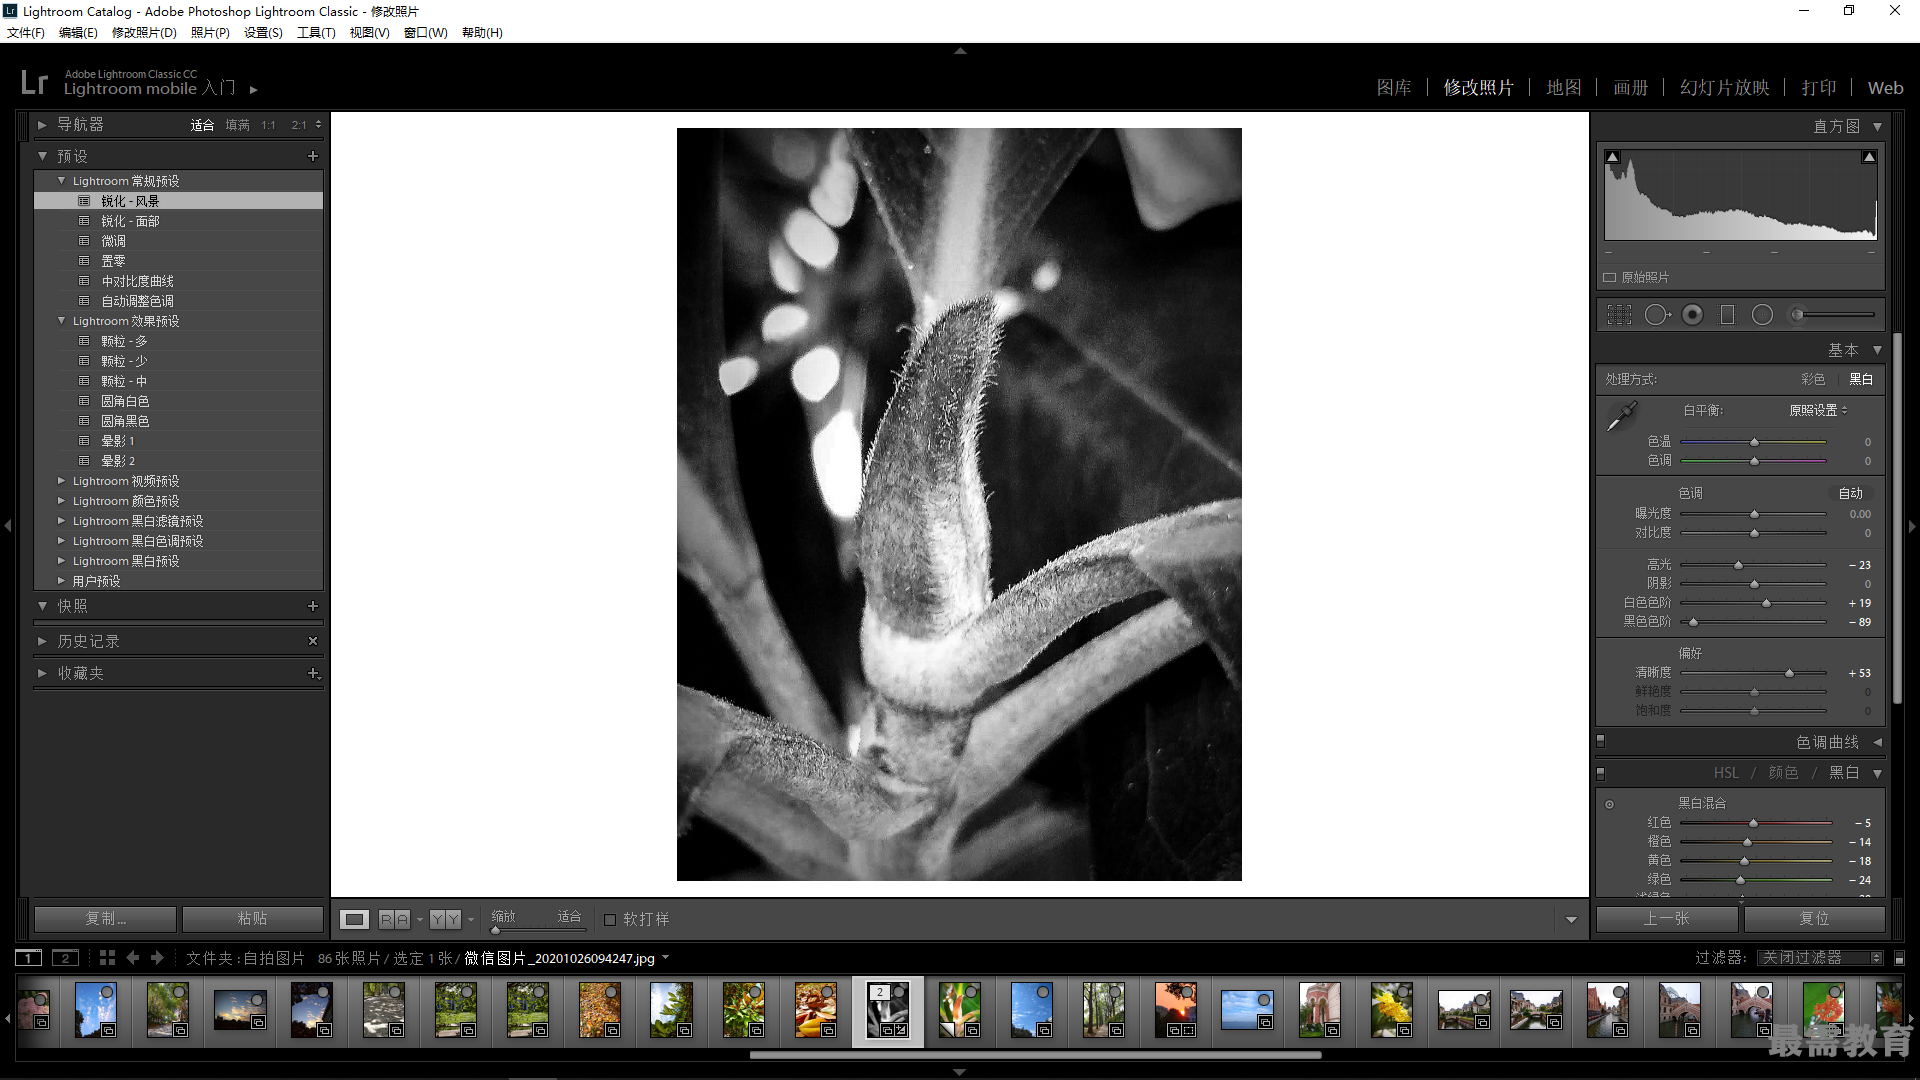Toggle the filter lock switch
1920x1080 pixels.
click(x=1899, y=958)
